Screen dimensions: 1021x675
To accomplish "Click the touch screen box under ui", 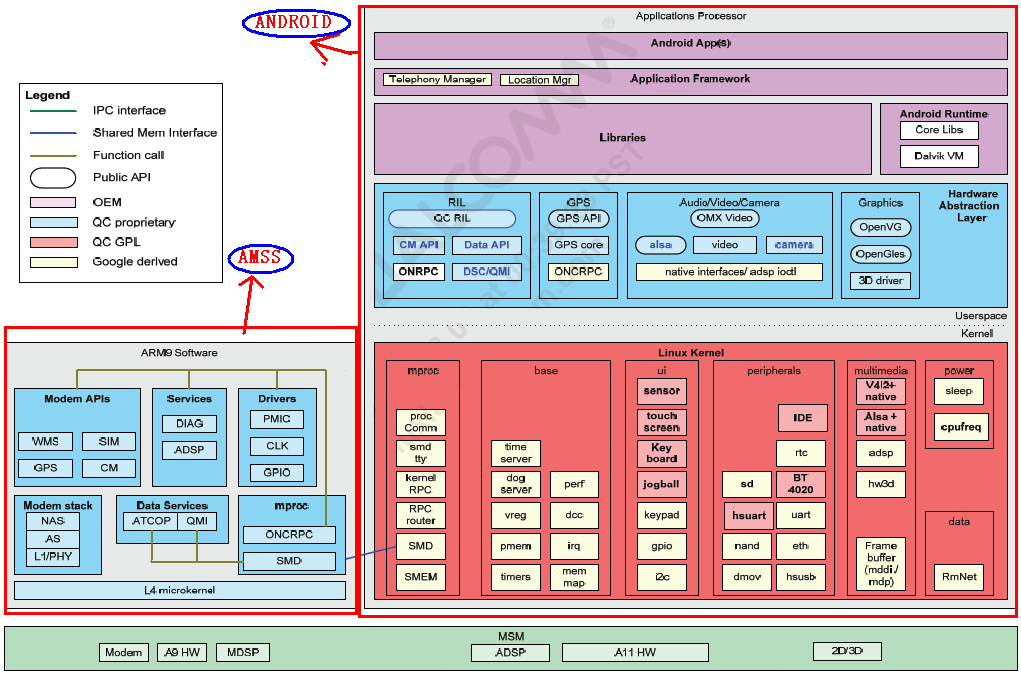I will tap(662, 422).
